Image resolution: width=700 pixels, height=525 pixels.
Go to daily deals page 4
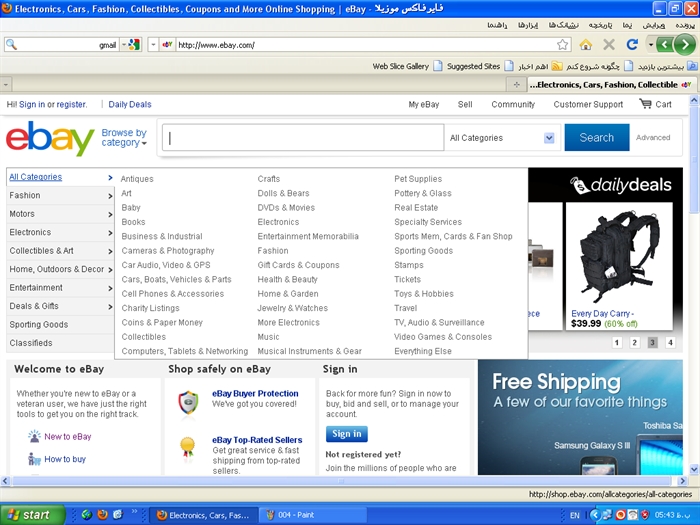(670, 342)
